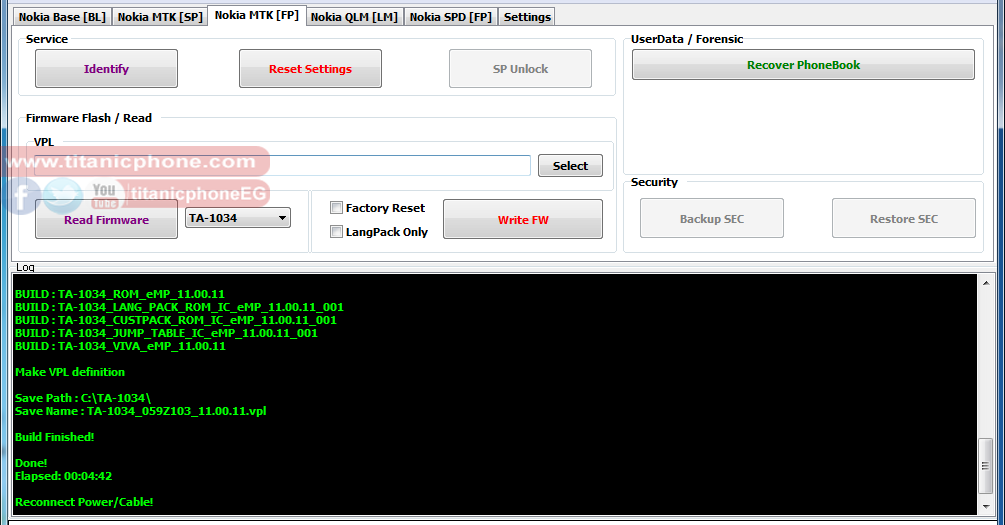The width and height of the screenshot is (1005, 525).
Task: Click the Elapsed: 00:04:42 log line
Action: click(63, 476)
